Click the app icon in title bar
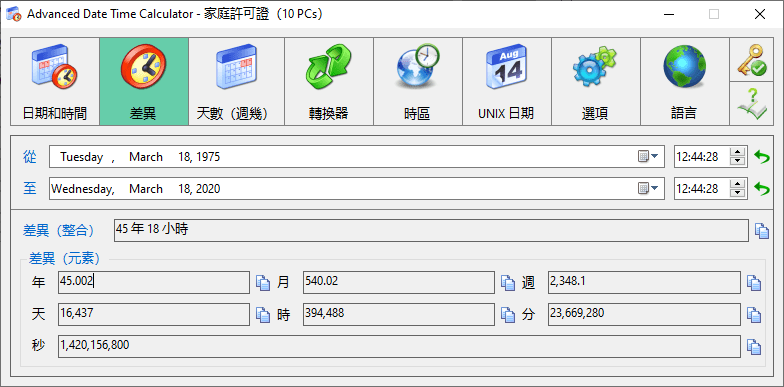The height and width of the screenshot is (387, 784). (x=14, y=14)
